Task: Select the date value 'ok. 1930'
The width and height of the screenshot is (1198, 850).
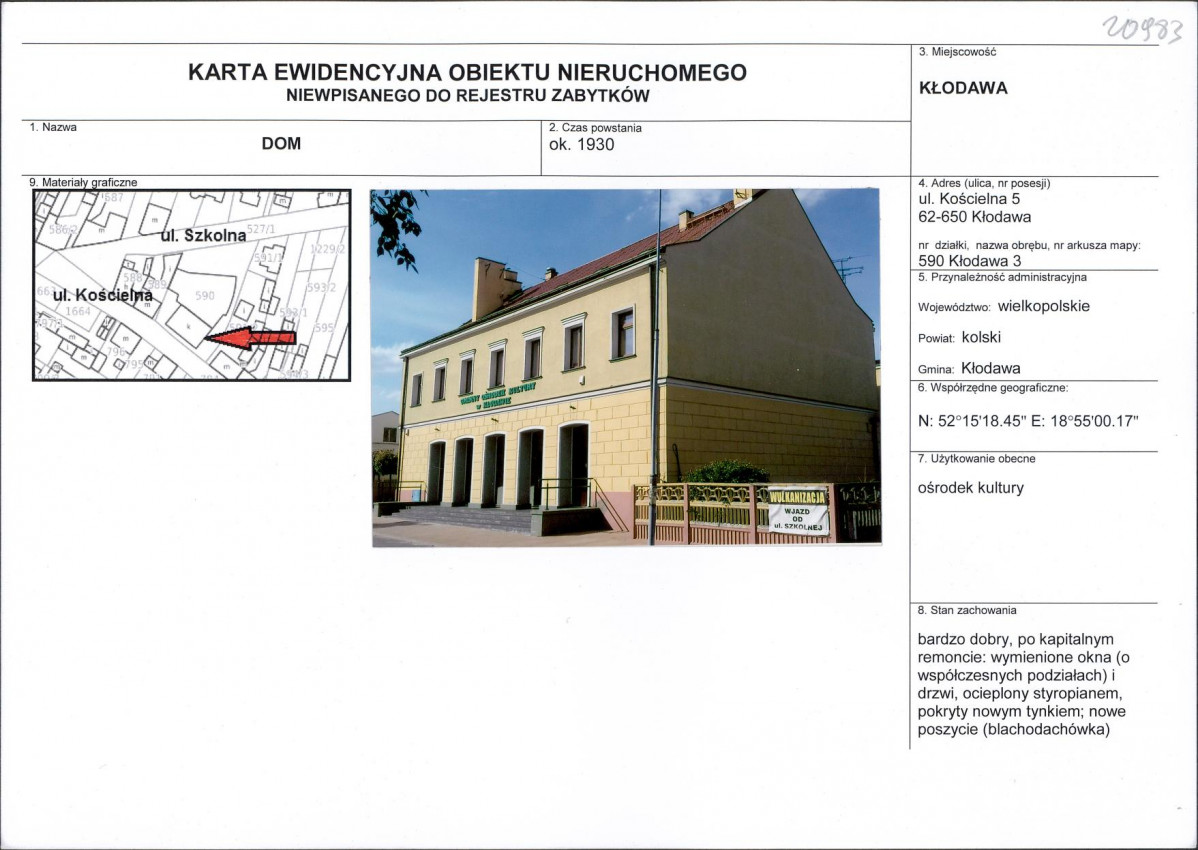Action: coord(581,144)
